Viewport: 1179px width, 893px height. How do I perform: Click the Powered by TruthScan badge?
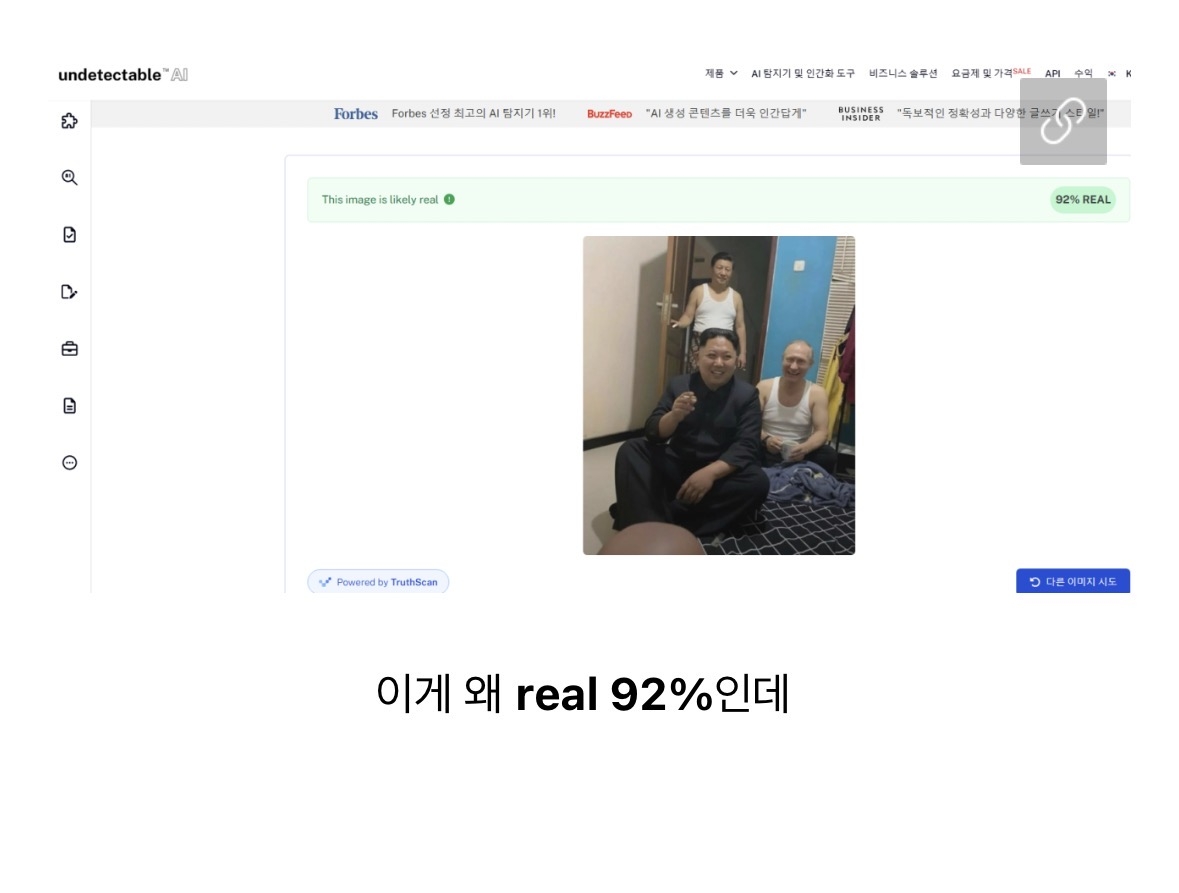coord(378,582)
